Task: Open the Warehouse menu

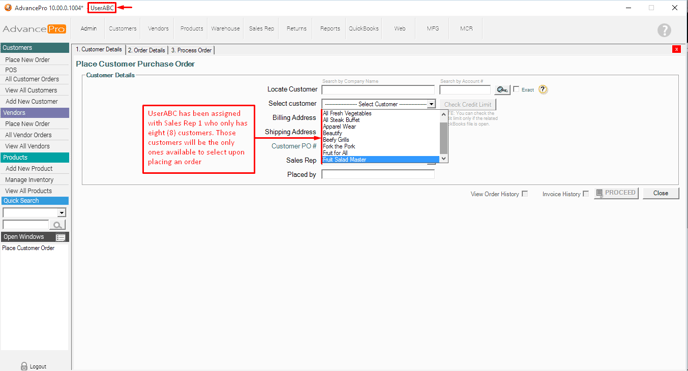Action: pyautogui.click(x=225, y=29)
